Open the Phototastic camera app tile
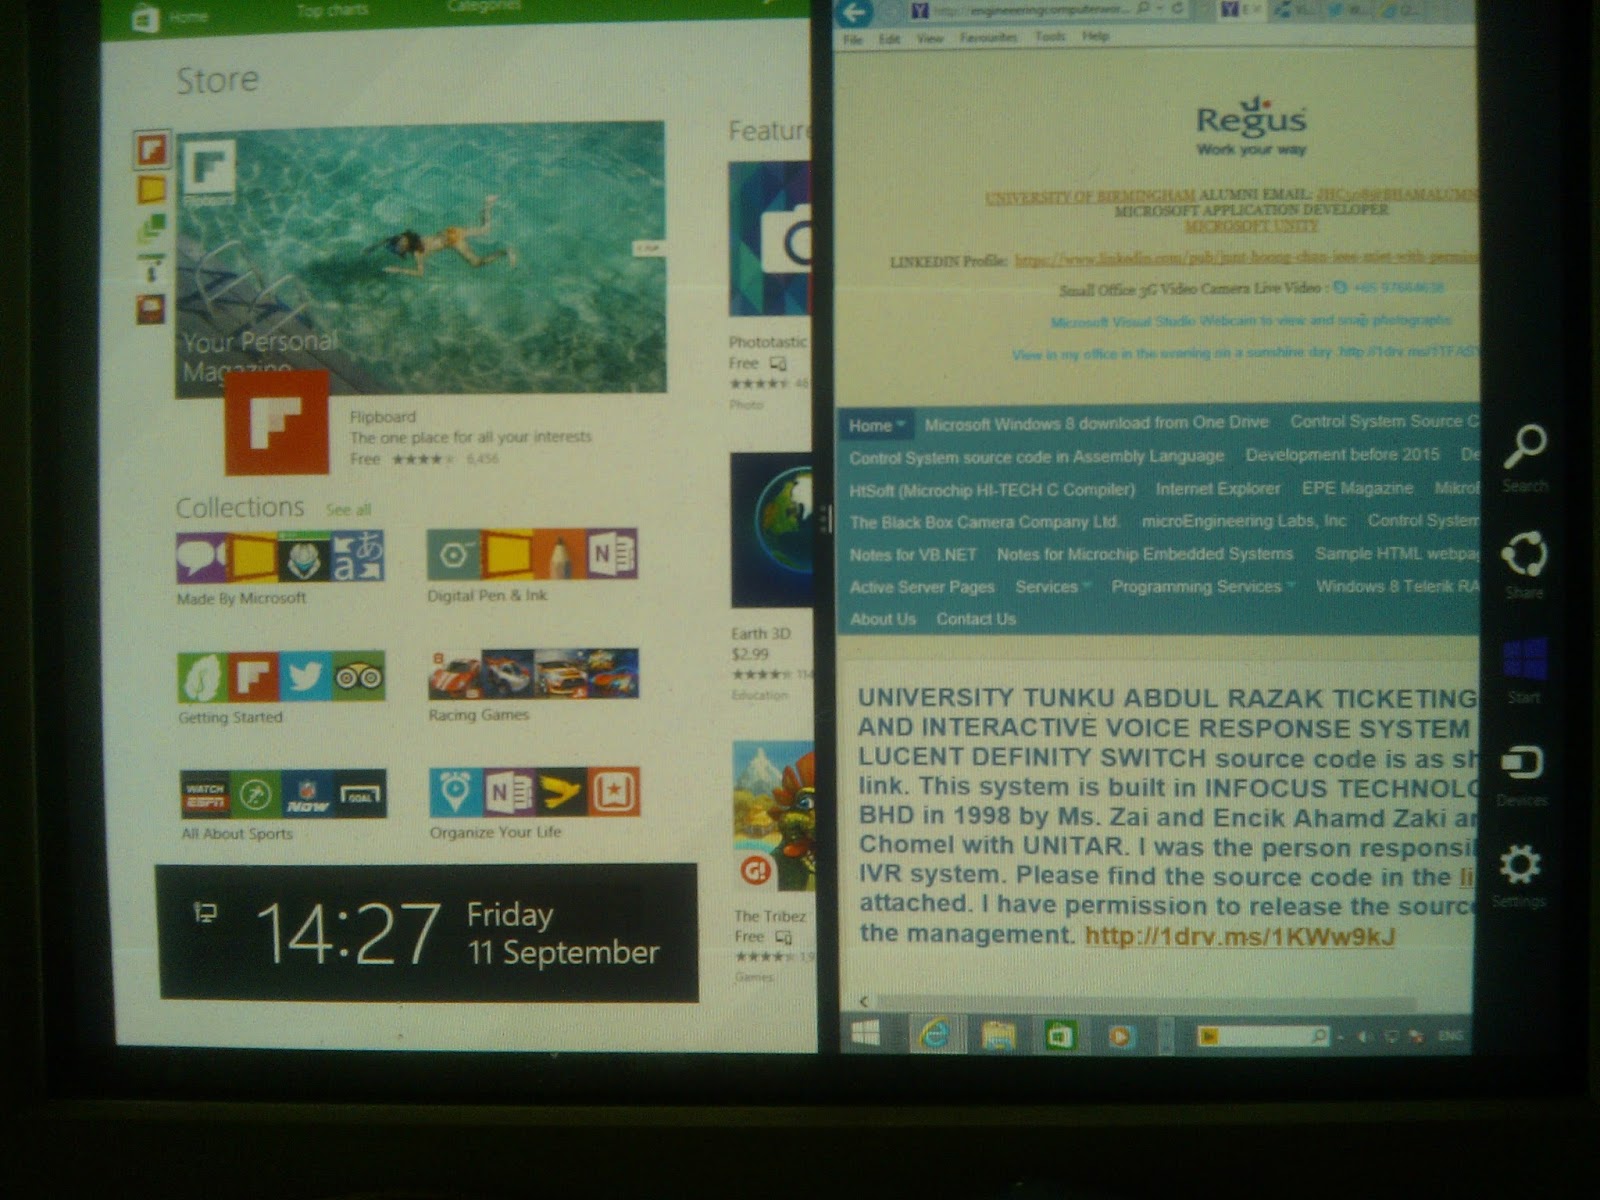The image size is (1600, 1200). pyautogui.click(x=769, y=240)
